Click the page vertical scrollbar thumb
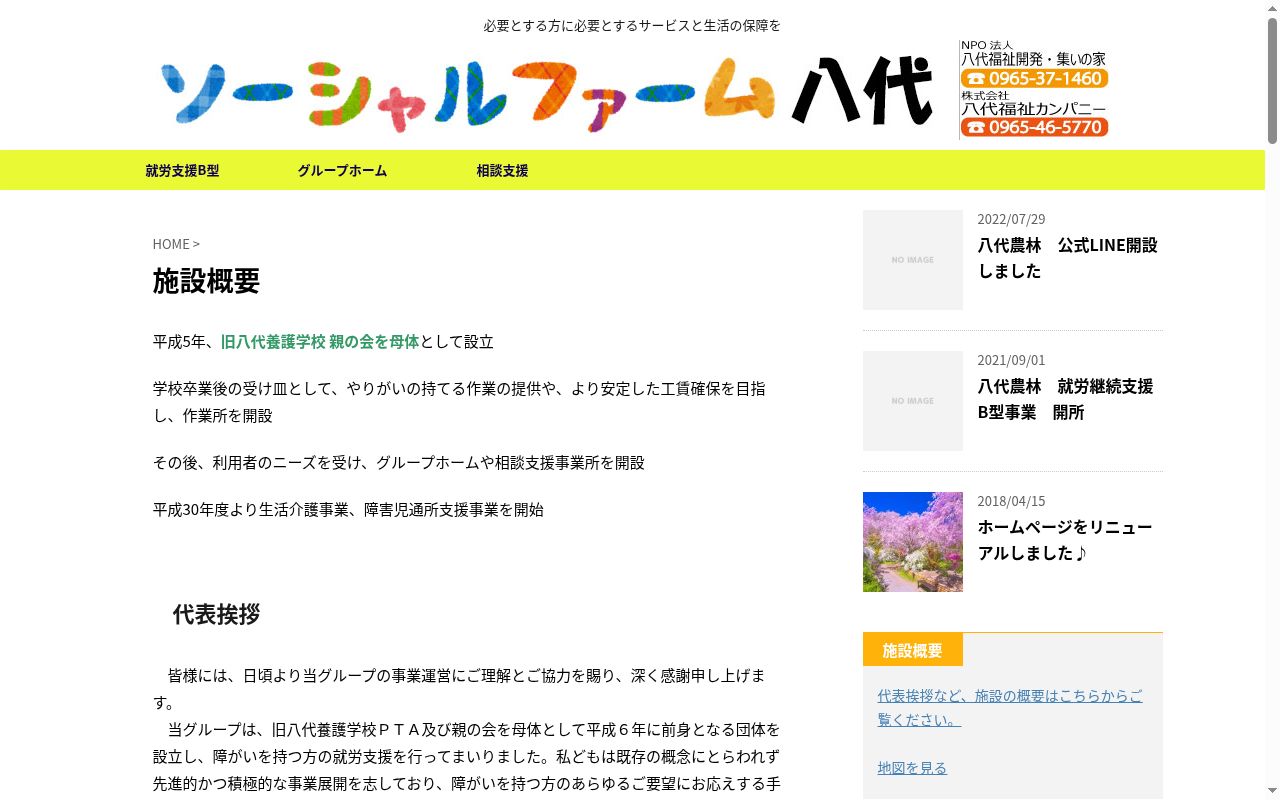The image size is (1280, 800). 1272,80
